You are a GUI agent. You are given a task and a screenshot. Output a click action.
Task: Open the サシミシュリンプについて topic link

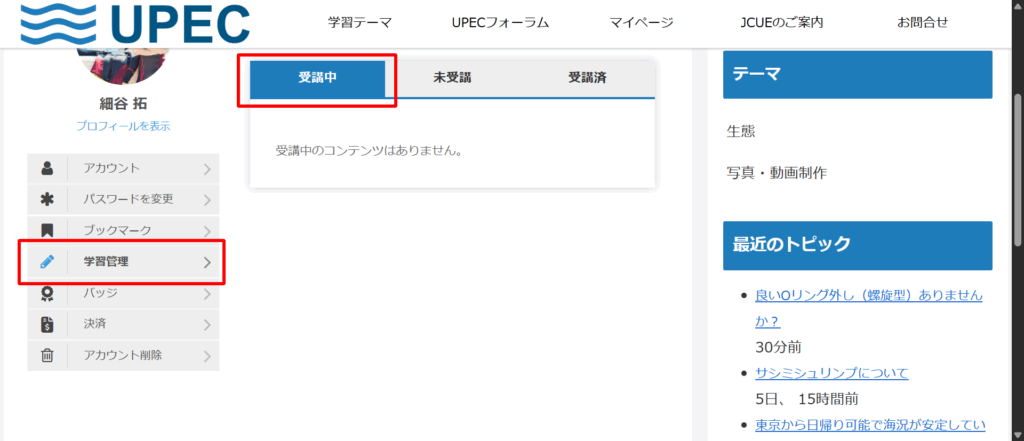point(832,373)
